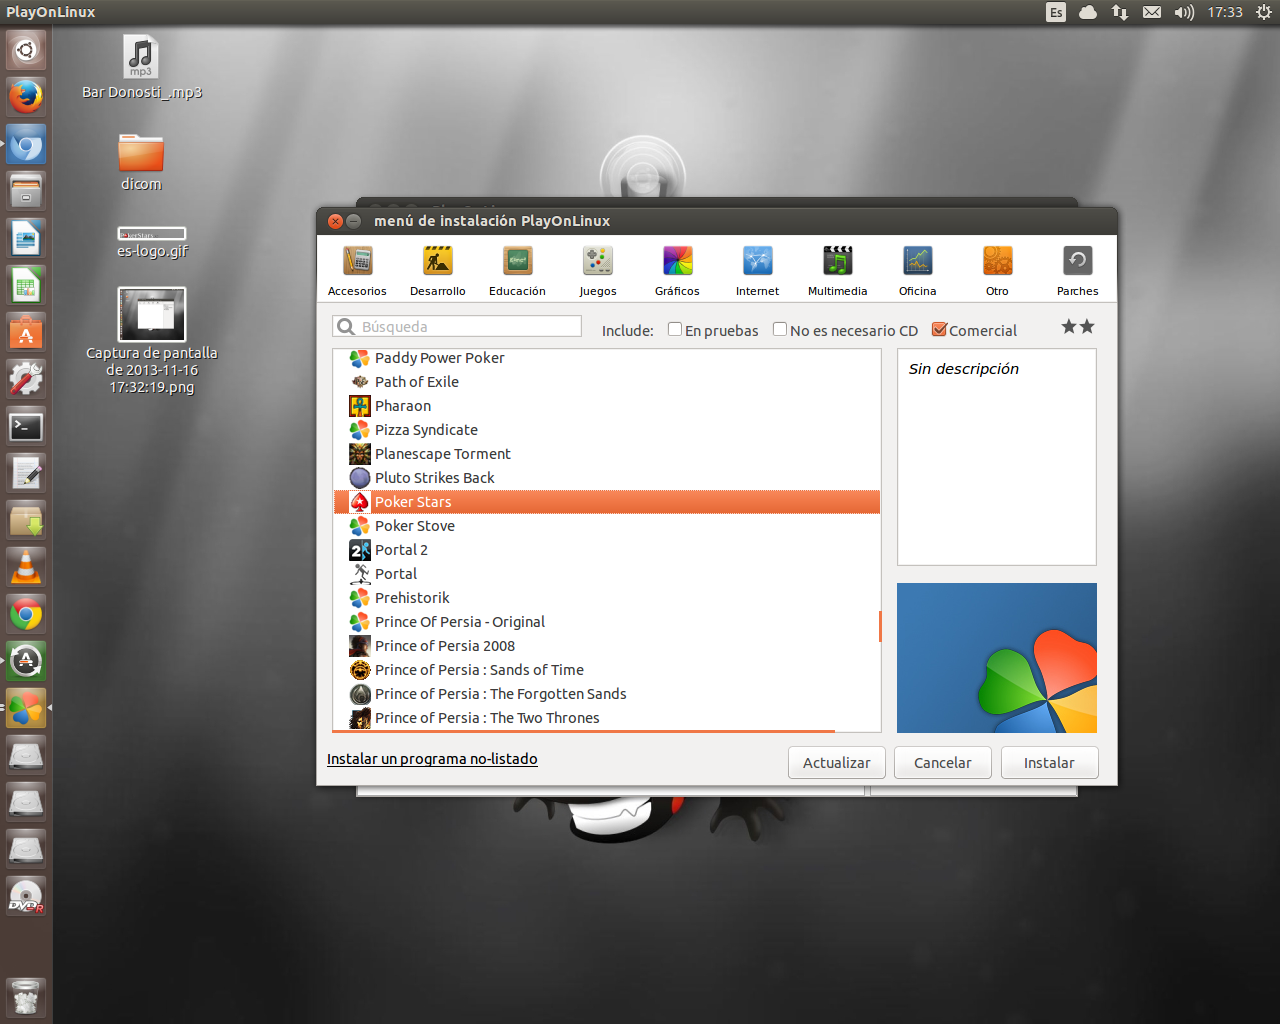Pick Planescape Torment from the list

[x=606, y=454]
